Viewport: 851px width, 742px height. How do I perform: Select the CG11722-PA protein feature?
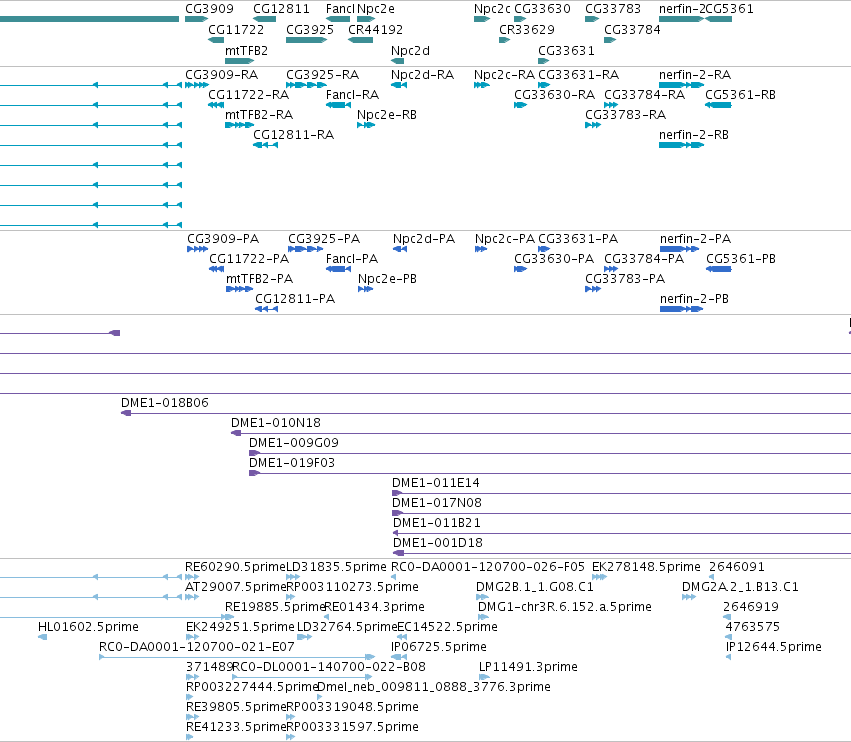tap(217, 269)
